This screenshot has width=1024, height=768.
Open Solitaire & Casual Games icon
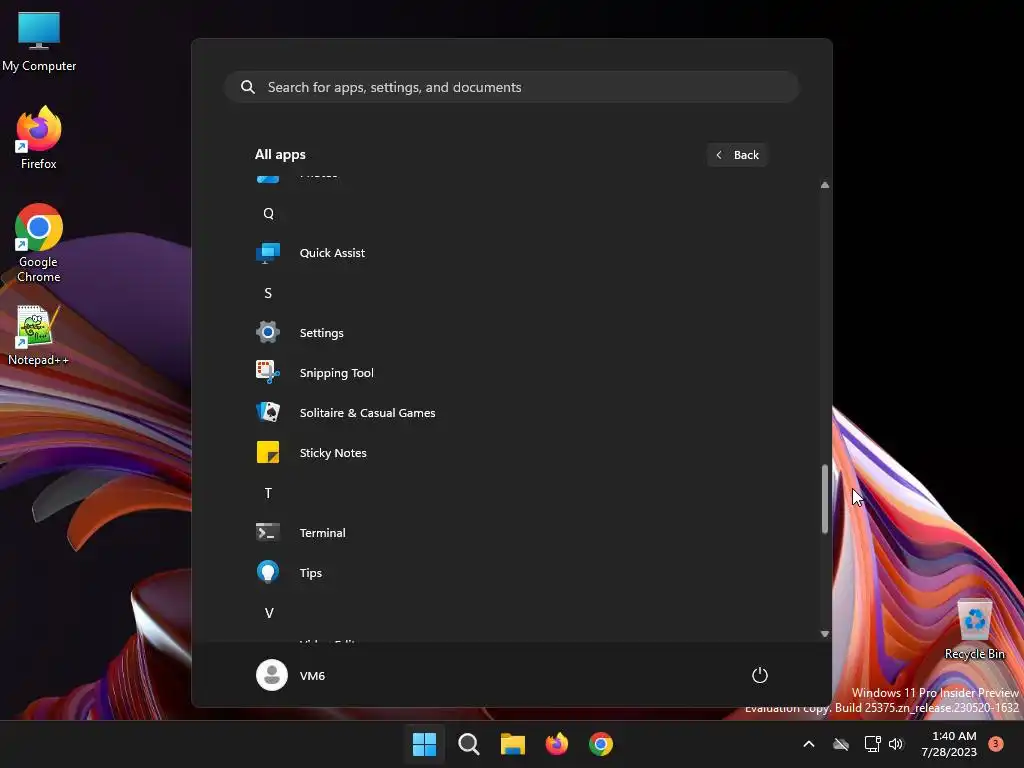click(x=268, y=412)
